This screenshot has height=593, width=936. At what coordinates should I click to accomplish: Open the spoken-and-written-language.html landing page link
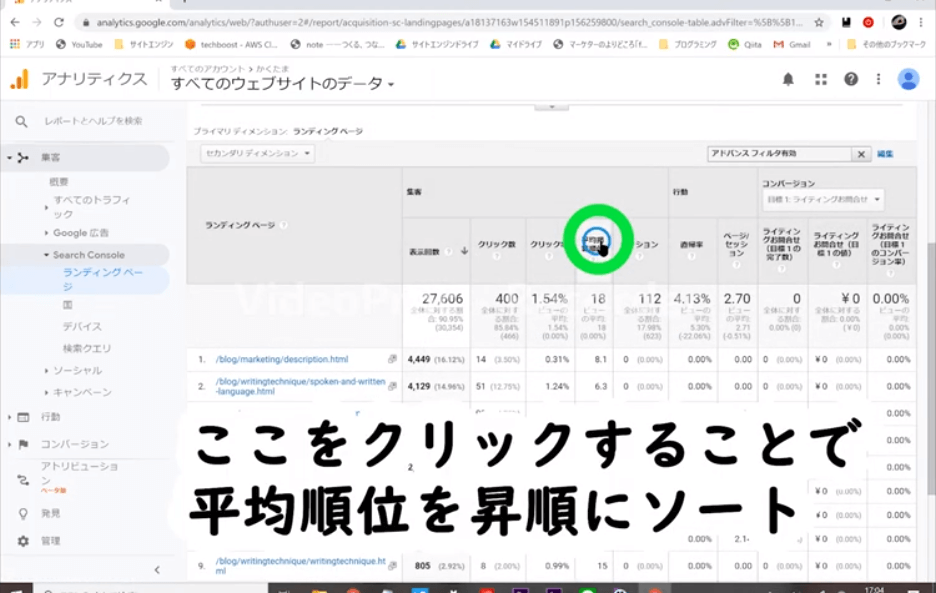pyautogui.click(x=300, y=386)
